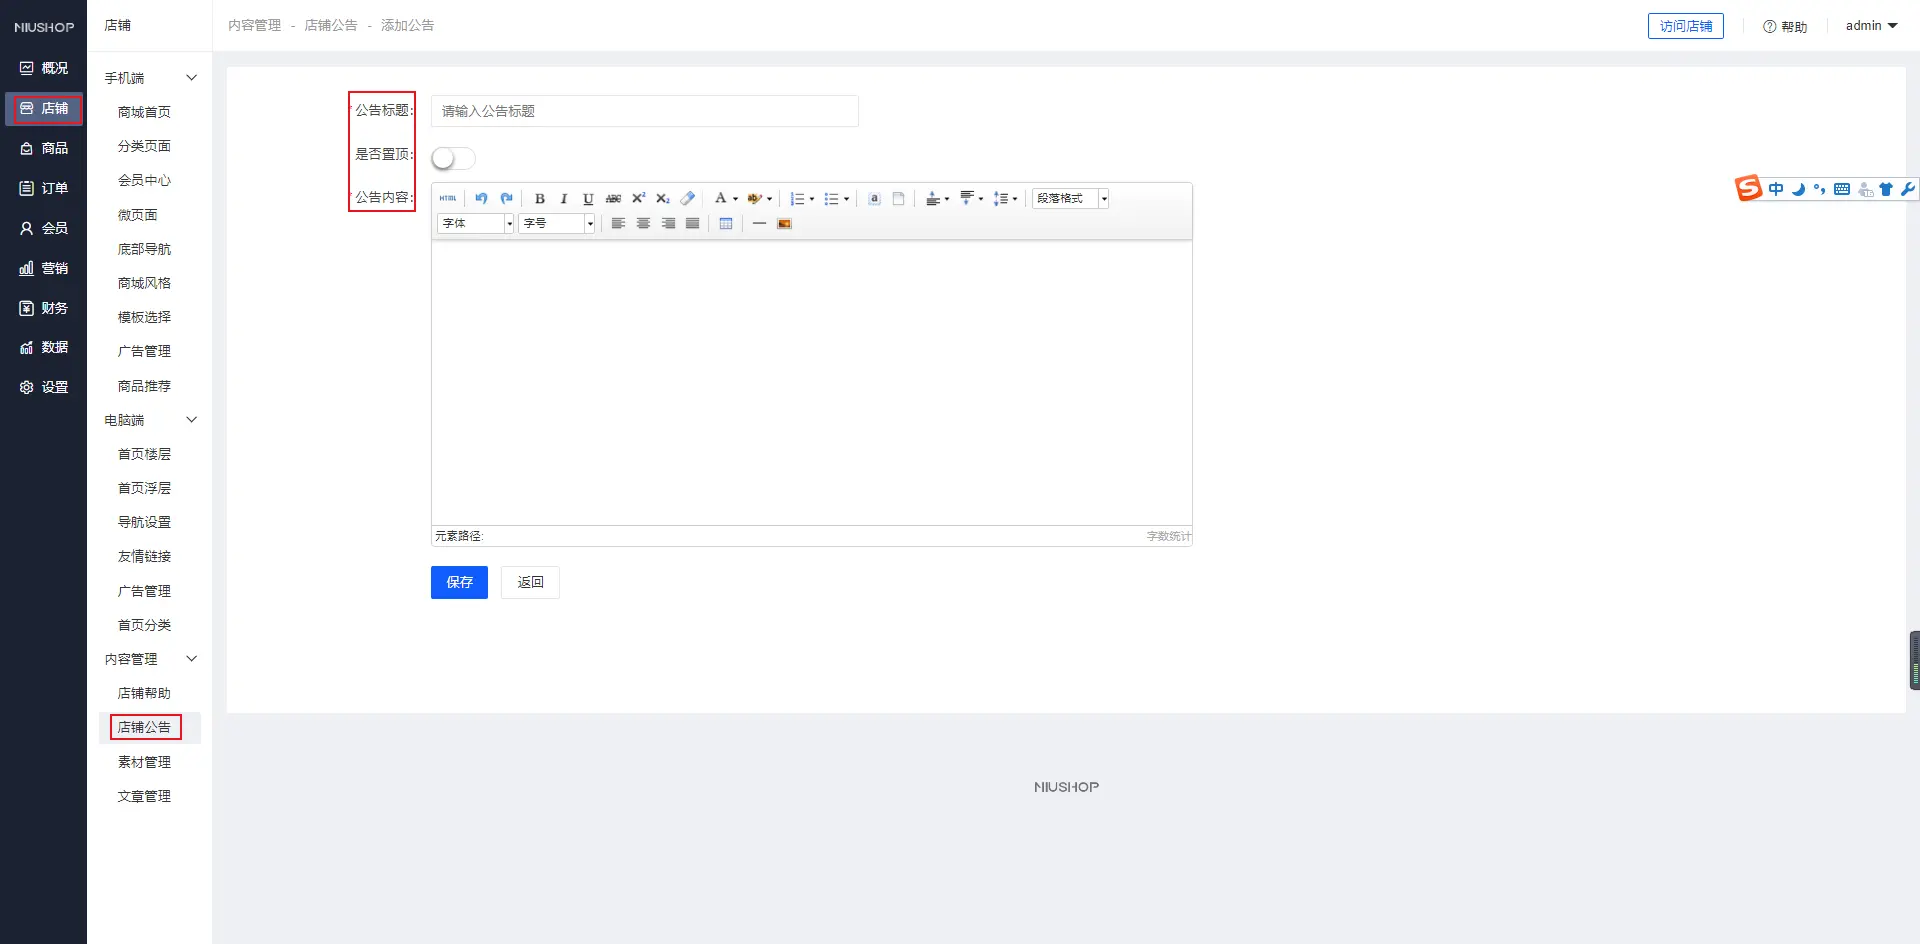Toggle HTML source mode in the editor
The image size is (1920, 944).
[448, 198]
